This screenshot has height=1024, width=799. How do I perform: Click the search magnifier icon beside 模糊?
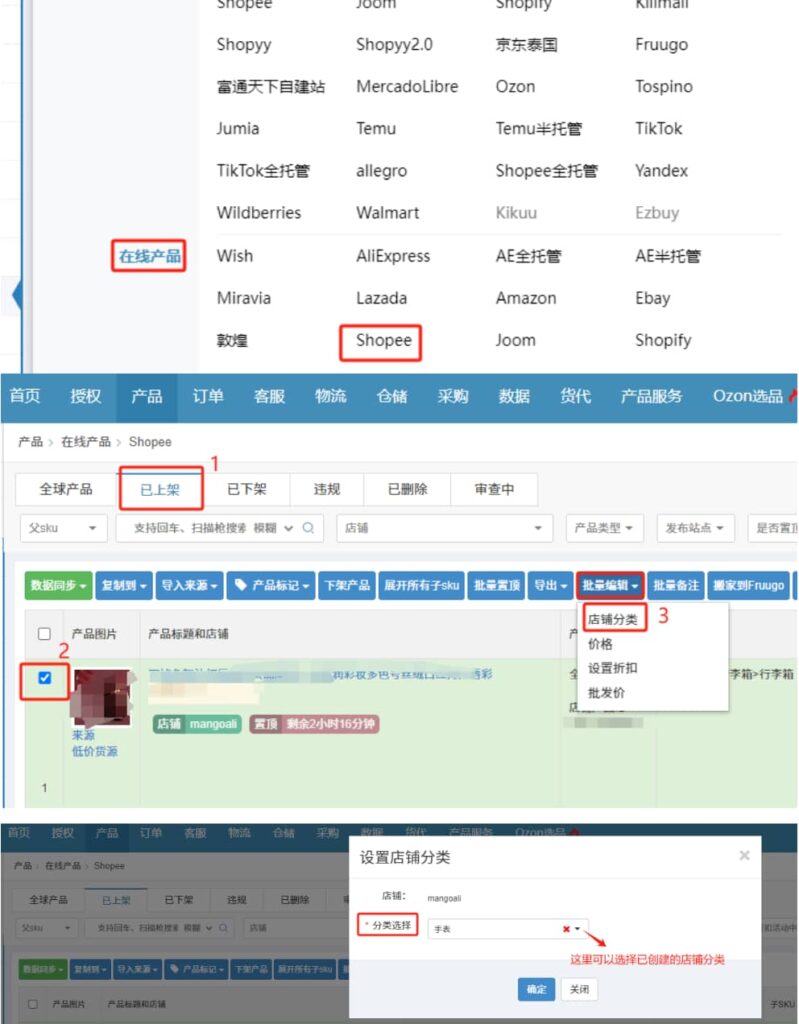(x=308, y=528)
